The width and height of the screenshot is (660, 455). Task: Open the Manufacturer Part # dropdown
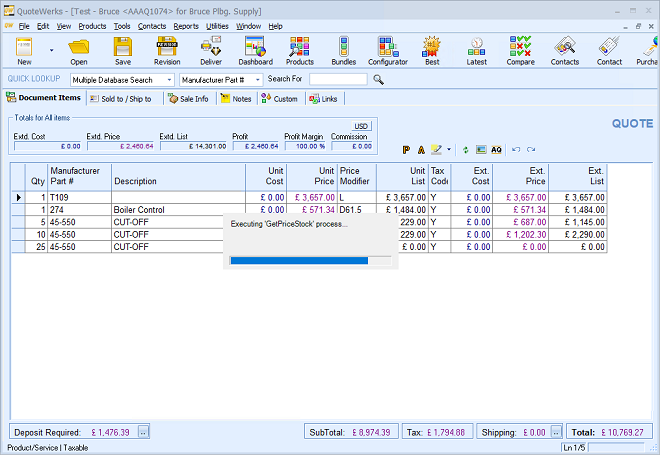[x=258, y=79]
